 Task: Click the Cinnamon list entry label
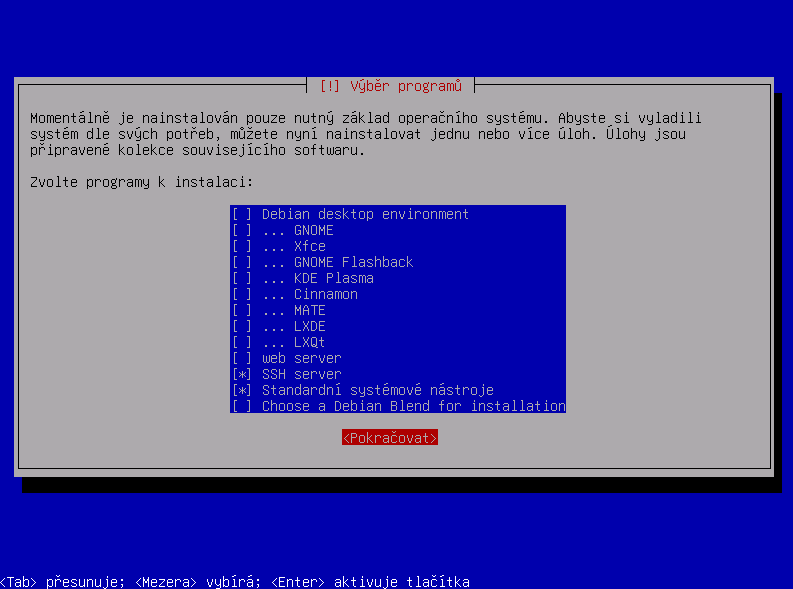tap(326, 294)
